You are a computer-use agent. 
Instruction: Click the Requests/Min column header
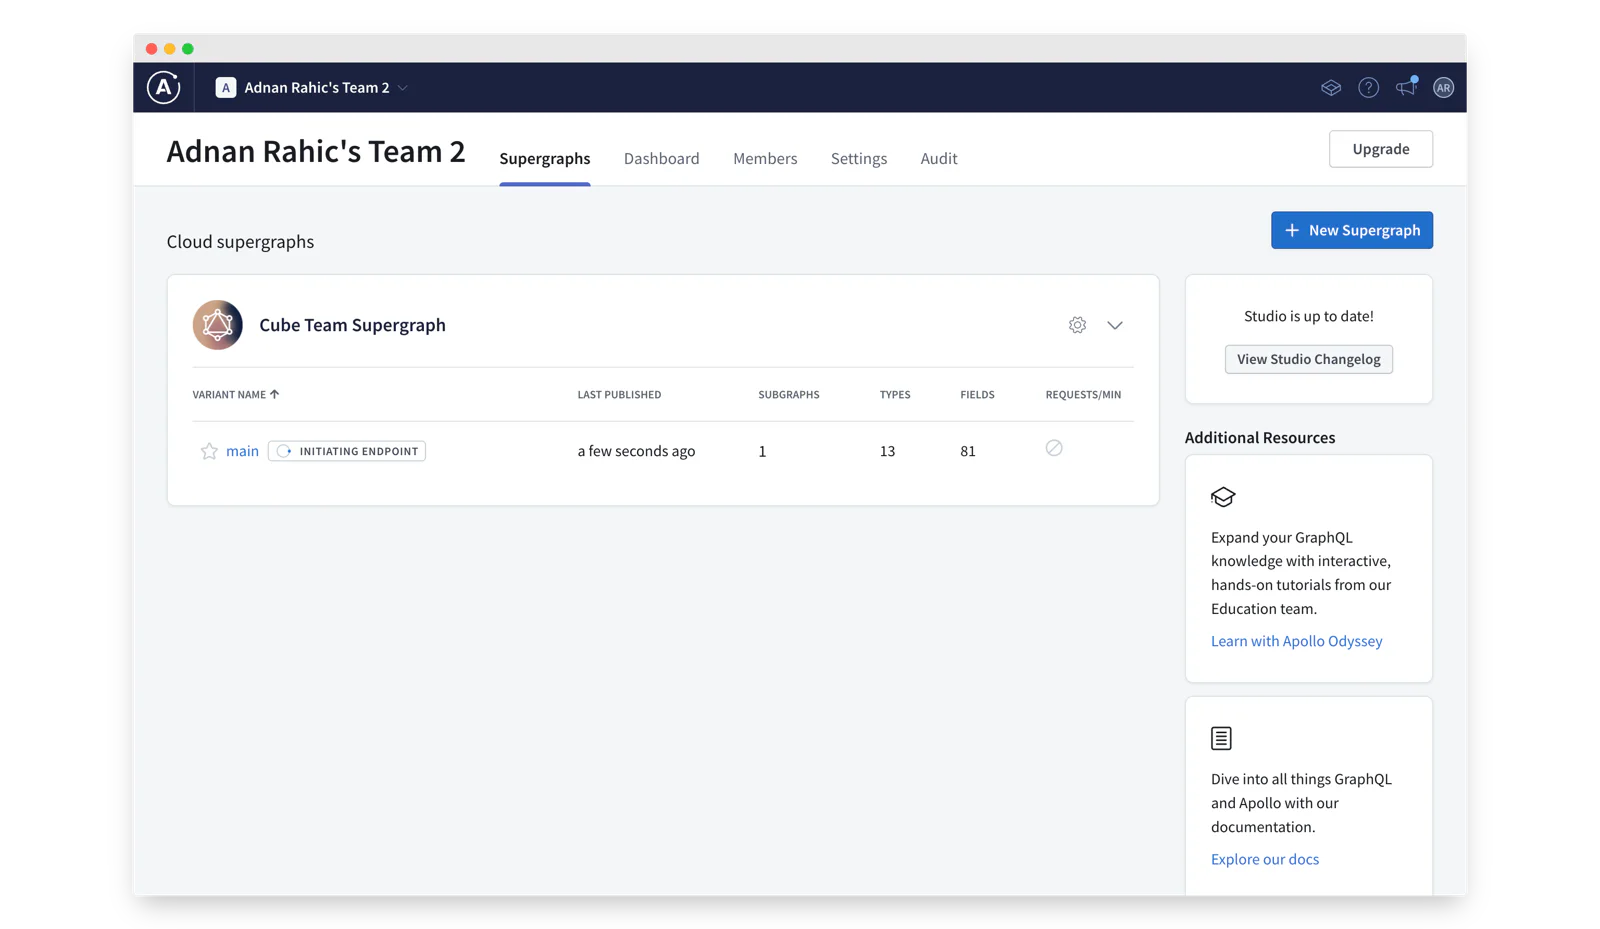tap(1083, 395)
